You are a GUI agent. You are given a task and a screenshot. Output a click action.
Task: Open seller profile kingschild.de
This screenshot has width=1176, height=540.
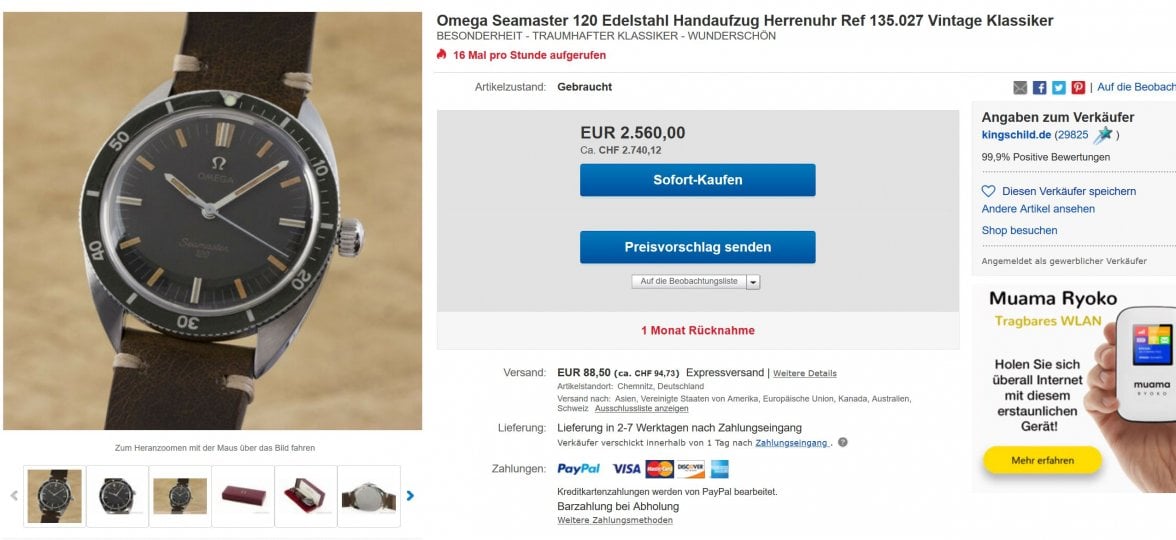pos(1015,135)
